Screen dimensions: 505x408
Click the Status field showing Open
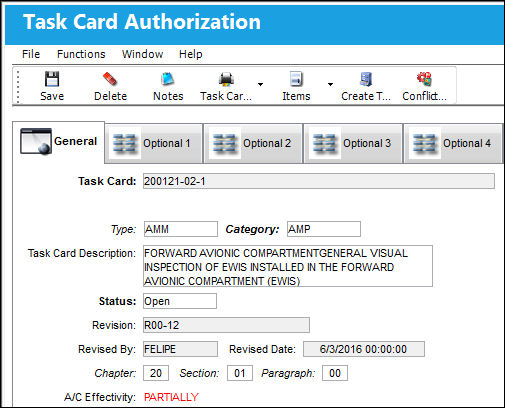[x=180, y=301]
